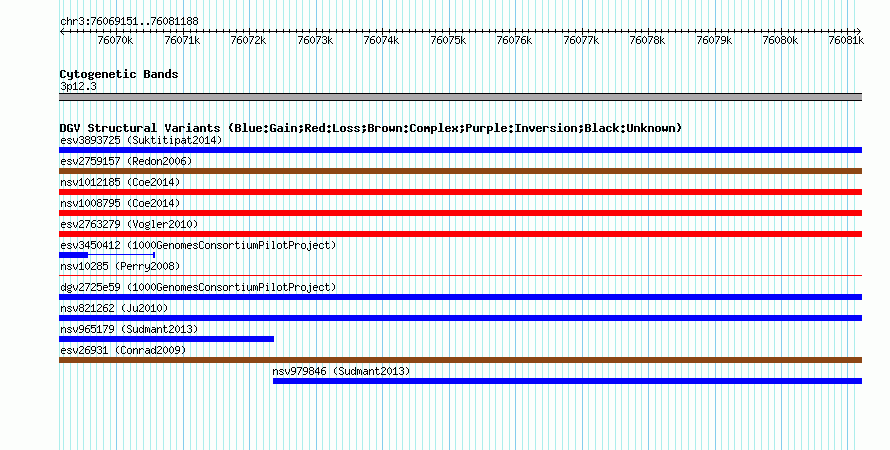
Task: Select the brown esv26931 complex bar
Action: [x=460, y=360]
